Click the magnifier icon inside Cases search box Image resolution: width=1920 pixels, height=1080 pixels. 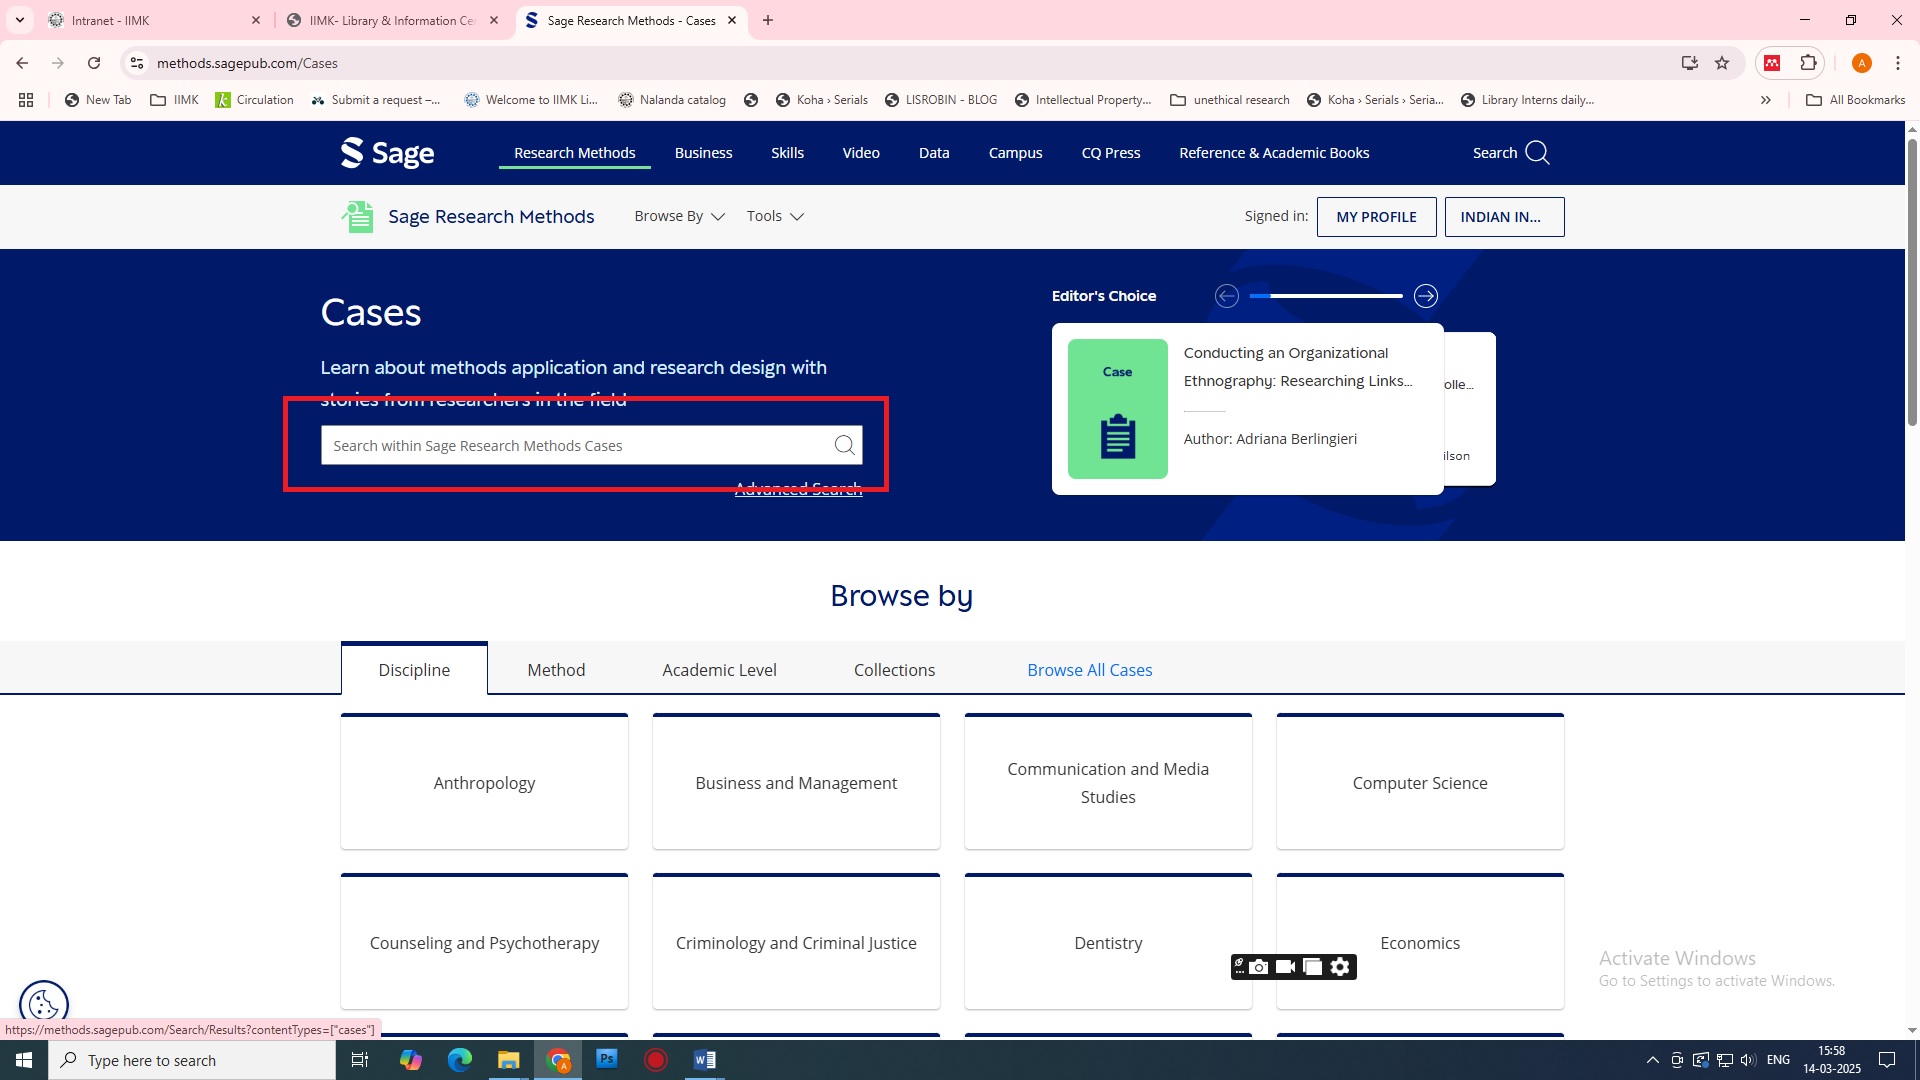844,446
